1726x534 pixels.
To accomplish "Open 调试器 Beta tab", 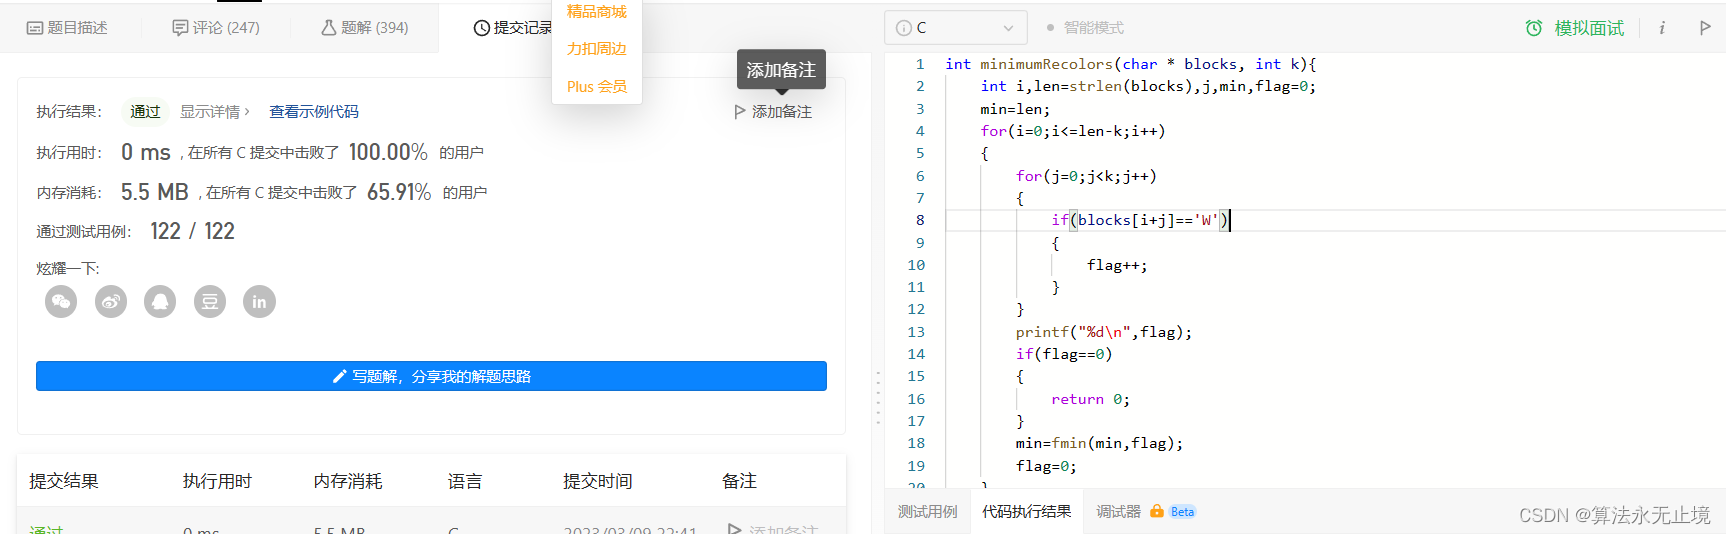I will [x=1146, y=511].
